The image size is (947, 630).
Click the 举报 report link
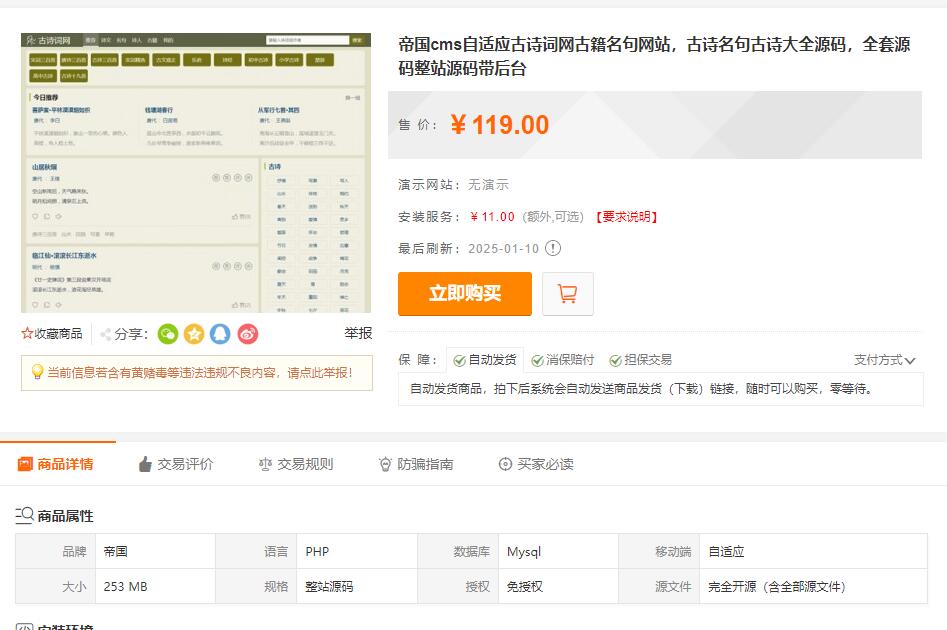[x=358, y=334]
